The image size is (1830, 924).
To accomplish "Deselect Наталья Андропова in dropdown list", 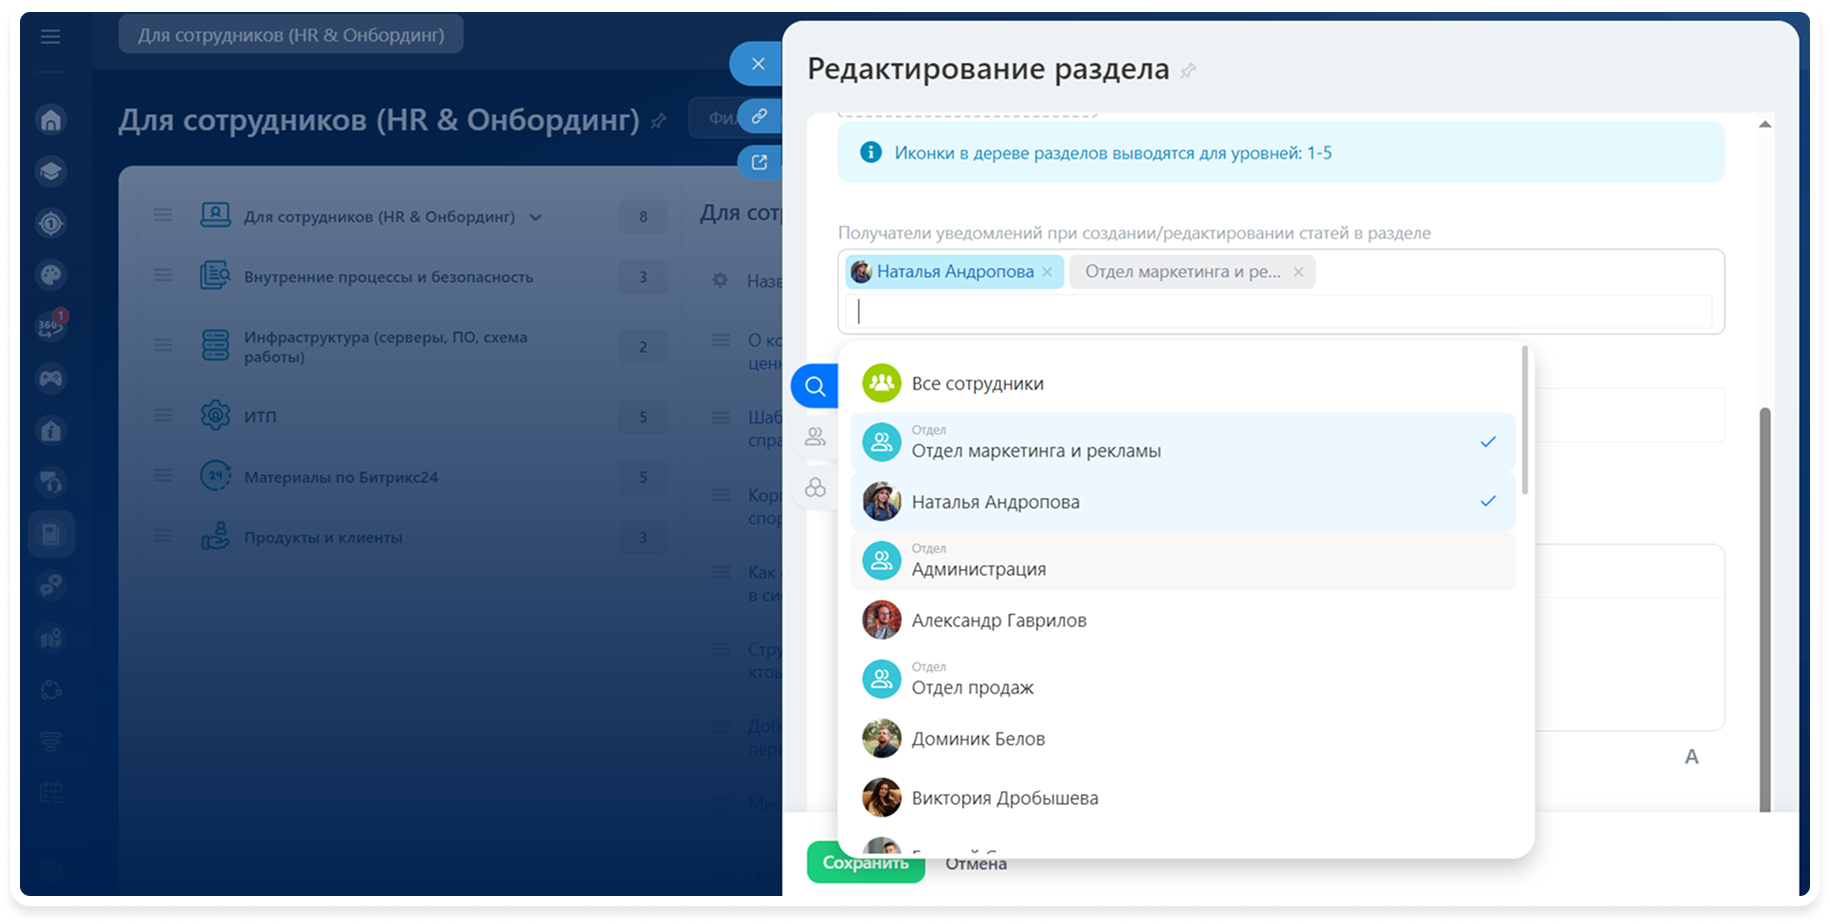I will coord(1183,502).
